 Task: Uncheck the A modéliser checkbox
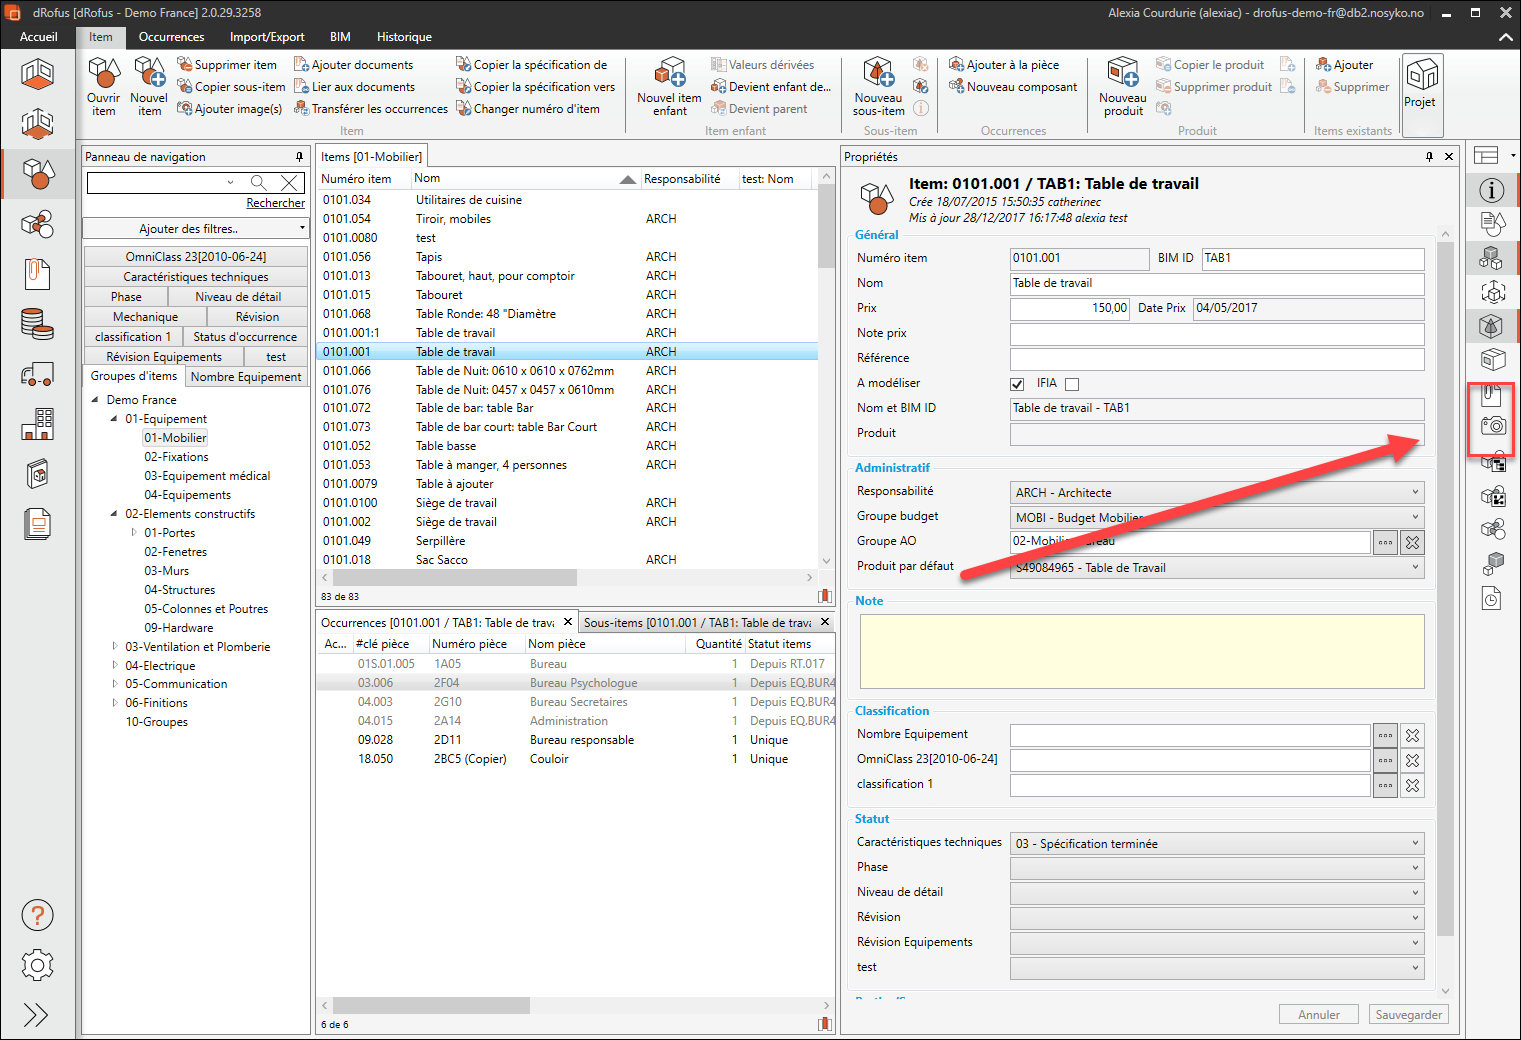coord(1017,384)
